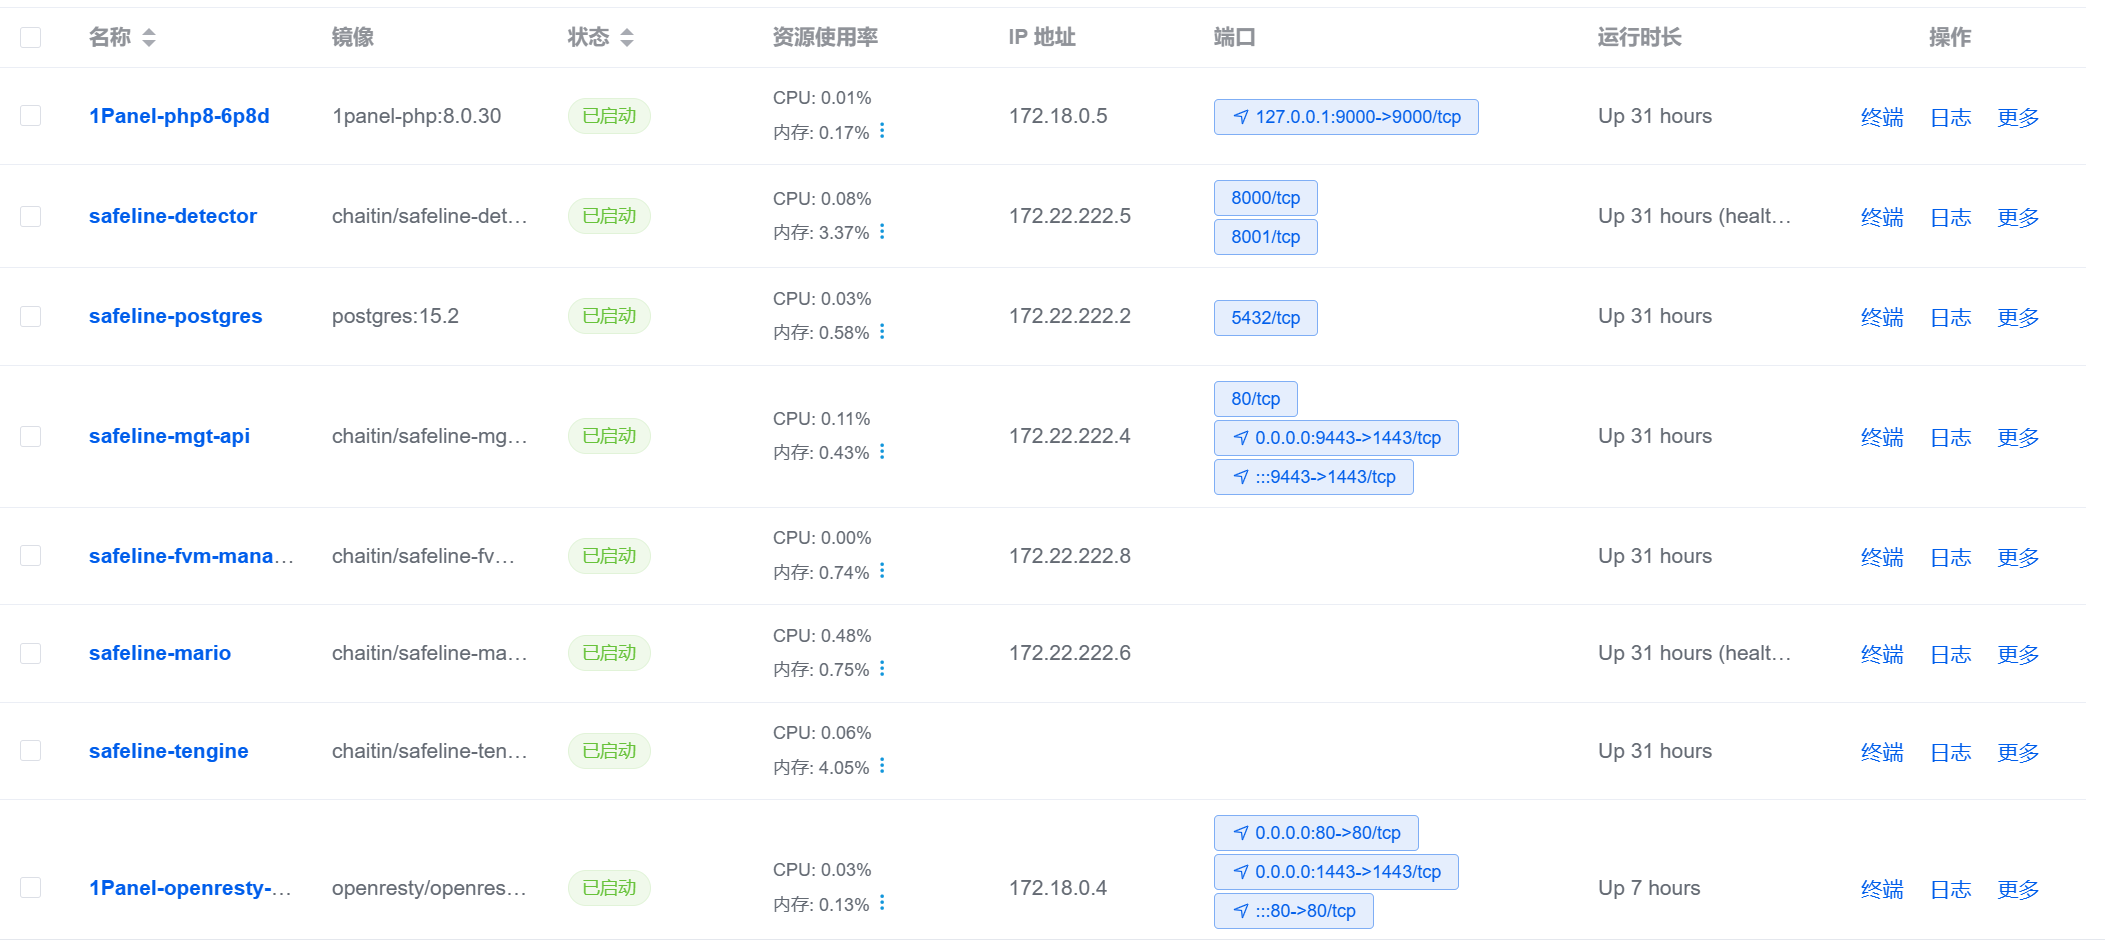Expand 更多 menu for 1Panel-openresty container
Image resolution: width=2105 pixels, height=947 pixels.
pyautogui.click(x=2018, y=889)
